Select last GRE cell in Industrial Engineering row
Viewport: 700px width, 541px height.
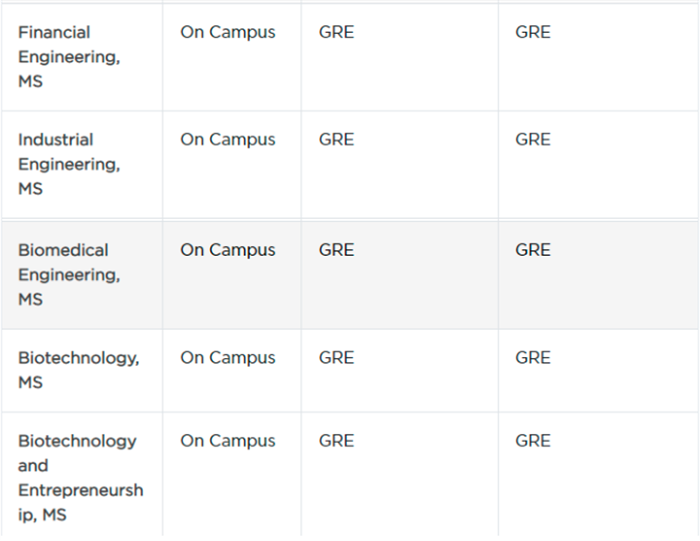[533, 140]
